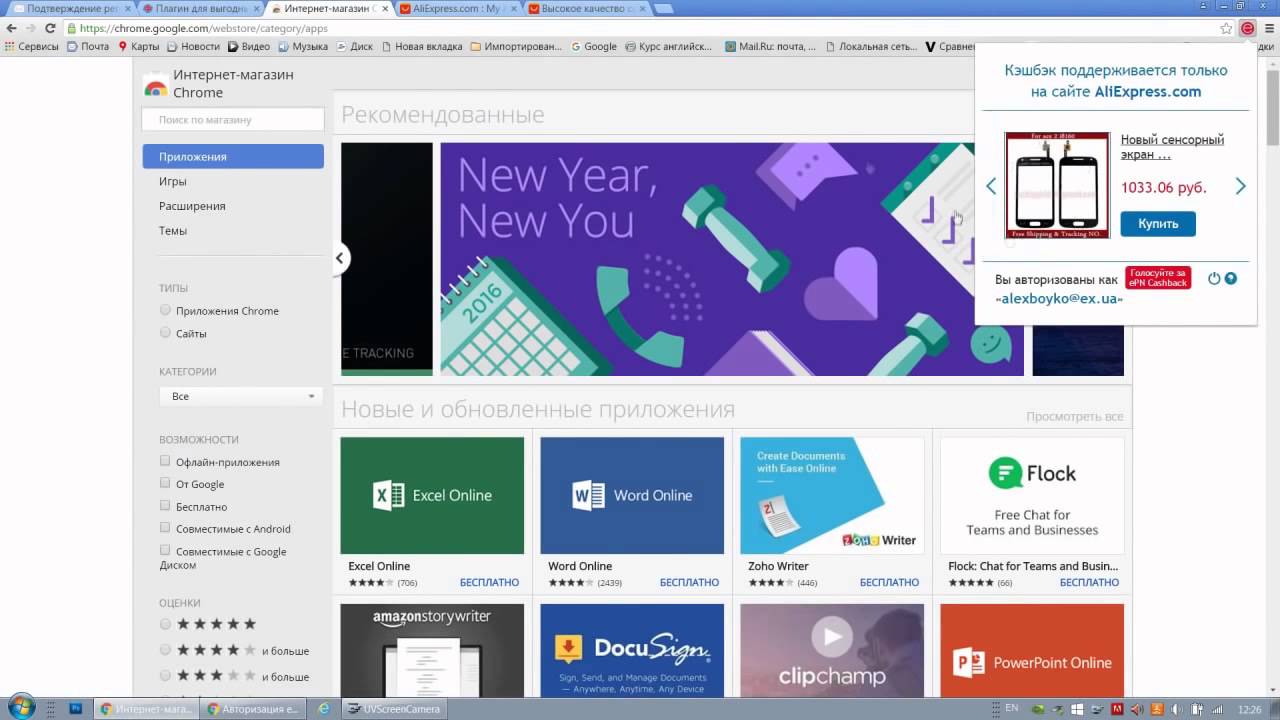
Task: Open the Amazon Storywriter app tile
Action: [432, 650]
